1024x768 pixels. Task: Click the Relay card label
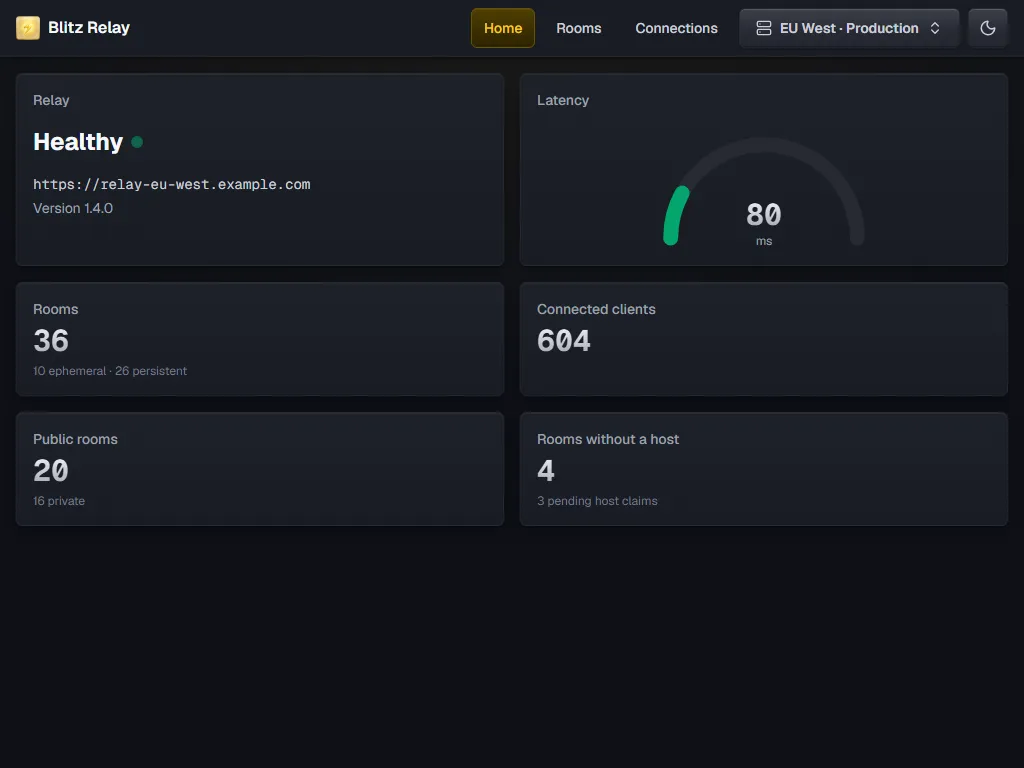pyautogui.click(x=51, y=100)
